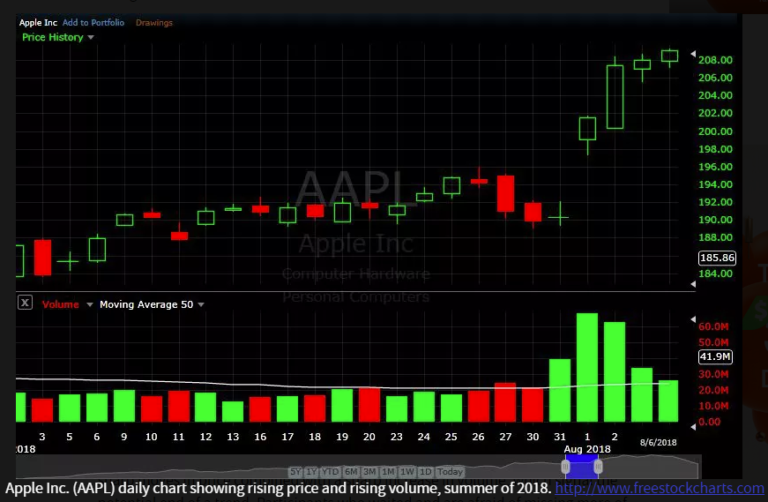768x502 pixels.
Task: Expand the Volume indicator dropdown arrow
Action: coord(89,305)
